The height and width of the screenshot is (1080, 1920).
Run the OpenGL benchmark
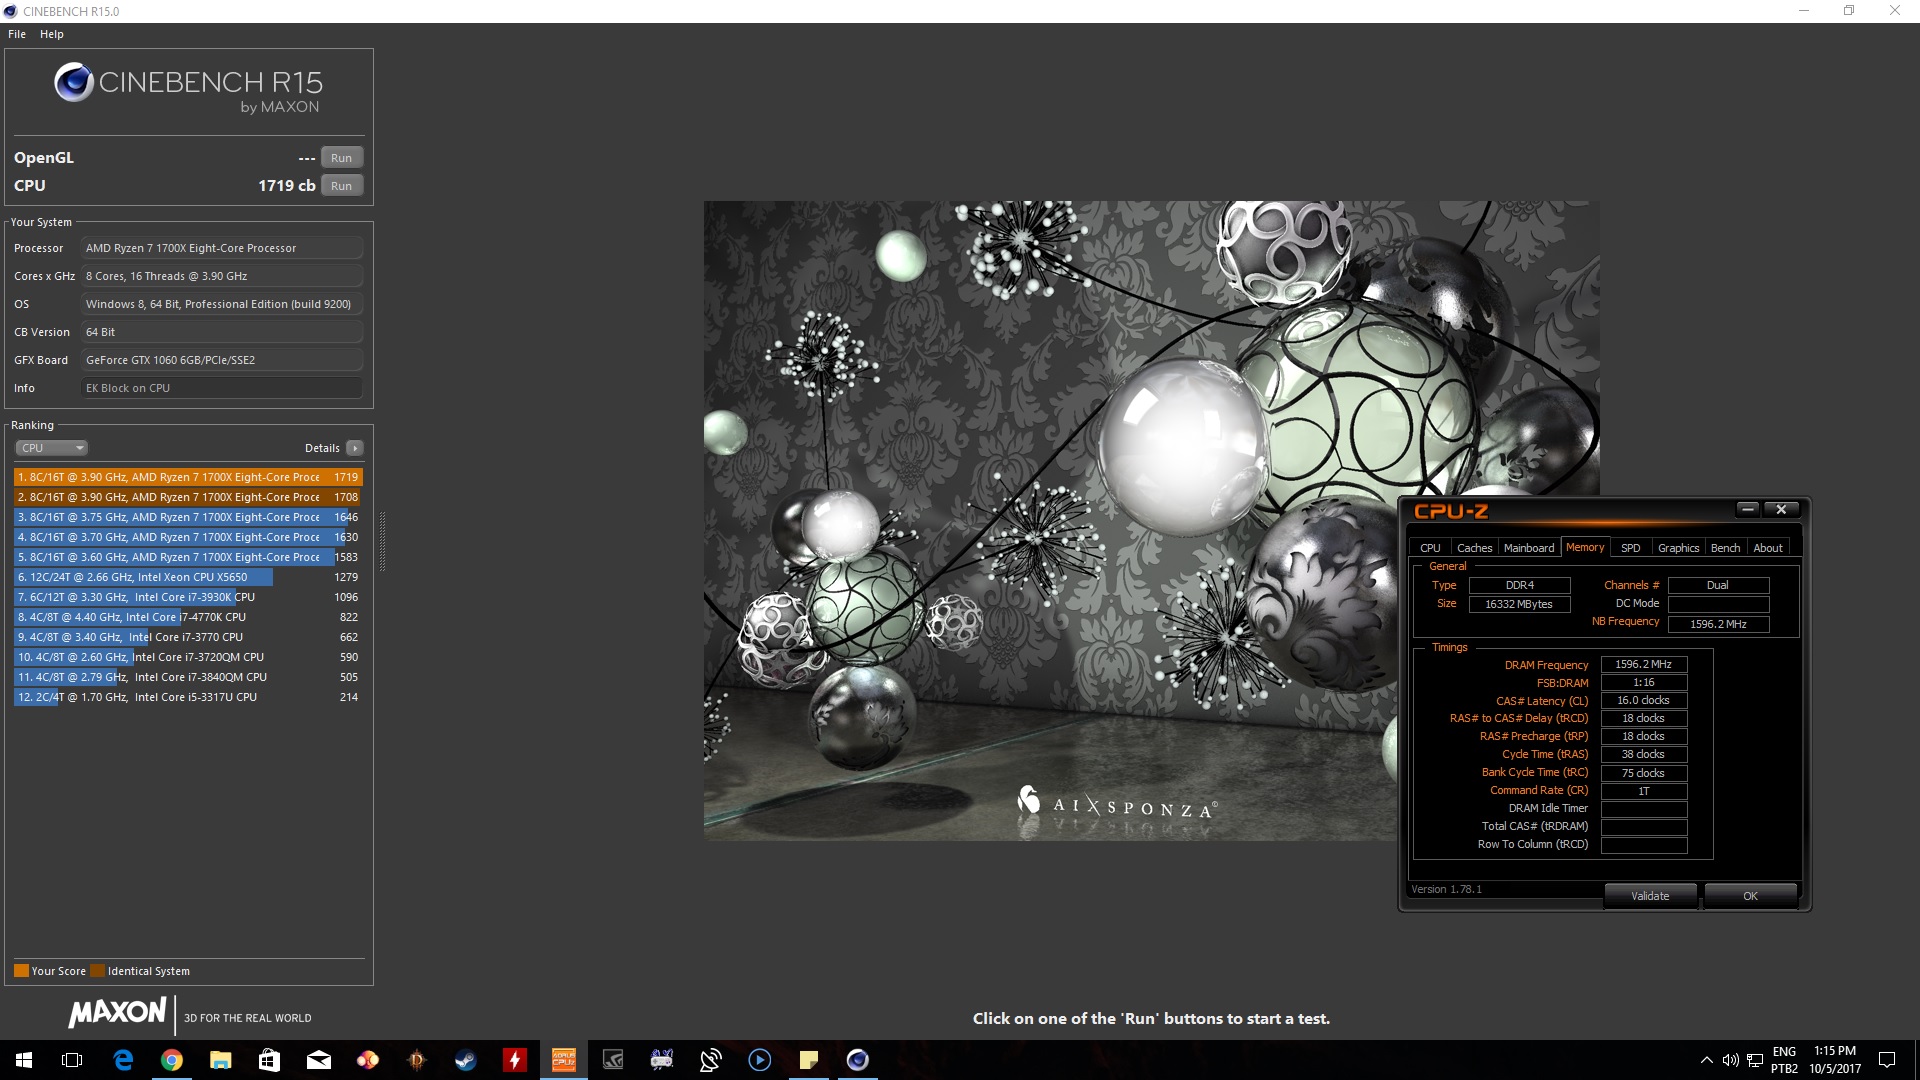click(x=341, y=158)
